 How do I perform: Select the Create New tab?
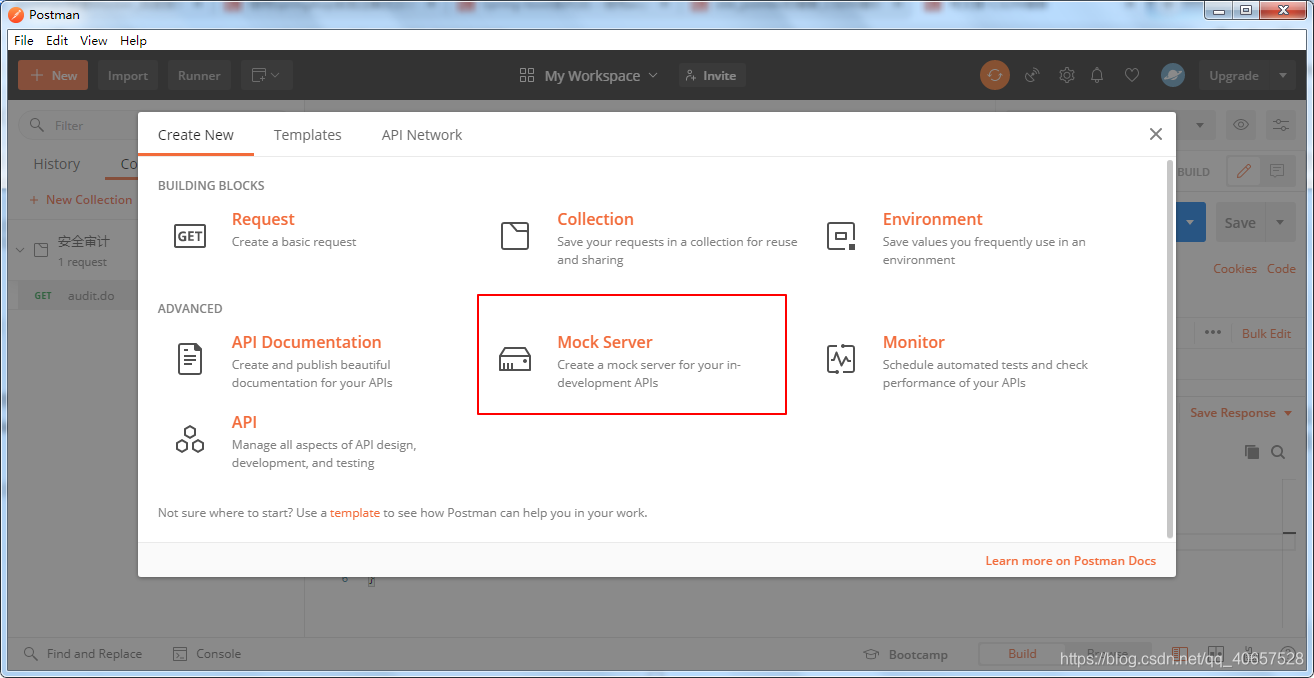pos(196,134)
